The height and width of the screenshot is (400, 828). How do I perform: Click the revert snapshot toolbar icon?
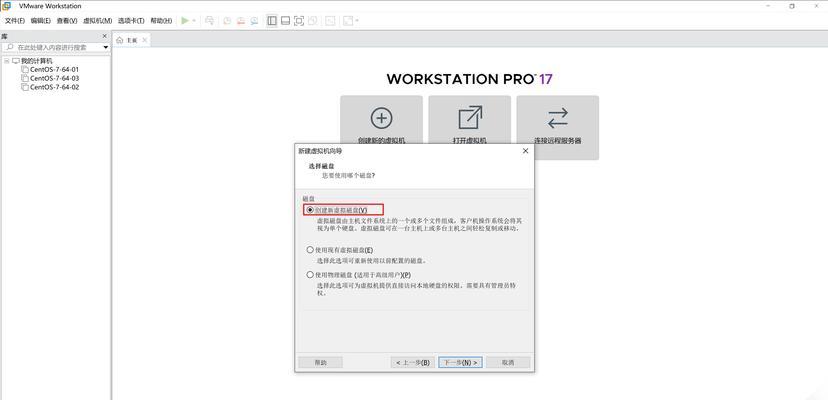point(241,21)
